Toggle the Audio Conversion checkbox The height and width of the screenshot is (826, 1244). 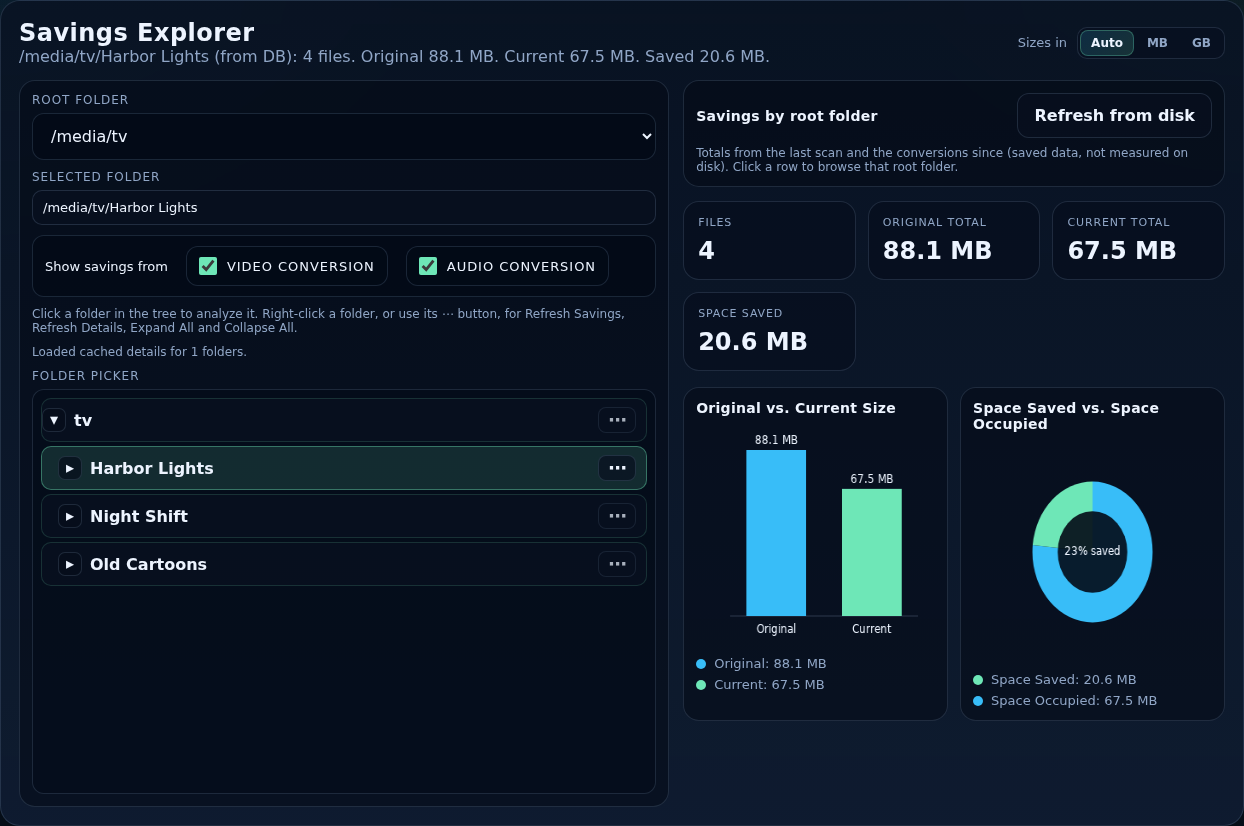pos(428,266)
